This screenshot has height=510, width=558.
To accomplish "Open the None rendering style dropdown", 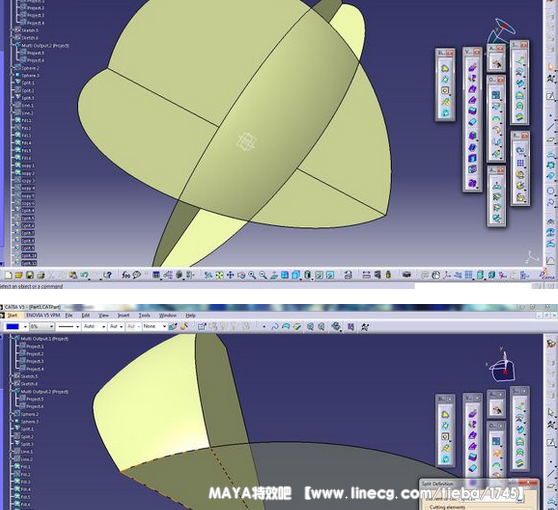I will pyautogui.click(x=155, y=326).
